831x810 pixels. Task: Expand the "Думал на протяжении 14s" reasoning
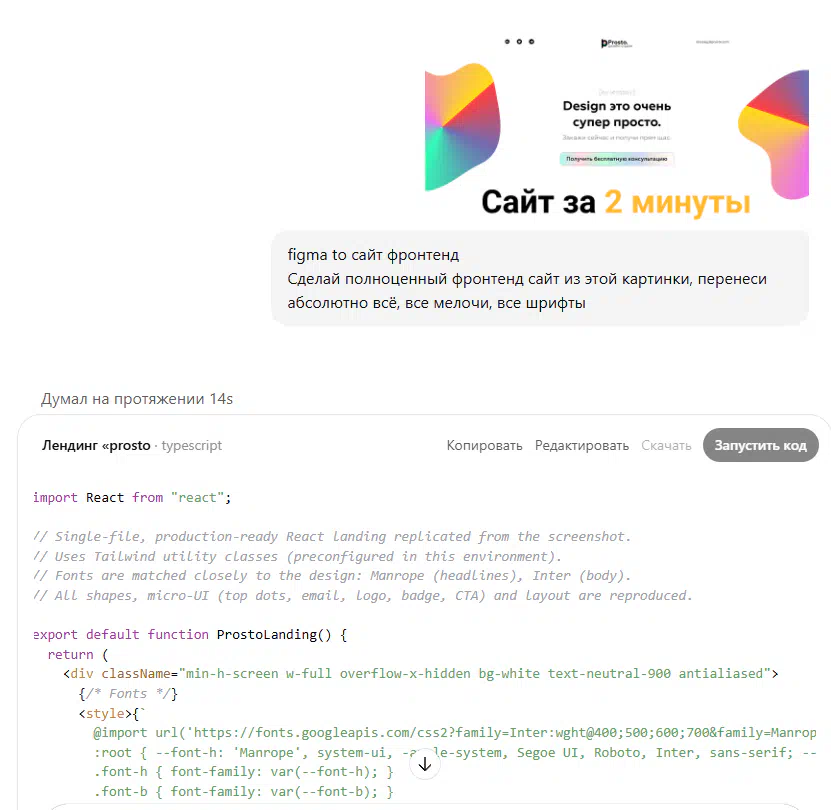click(137, 399)
